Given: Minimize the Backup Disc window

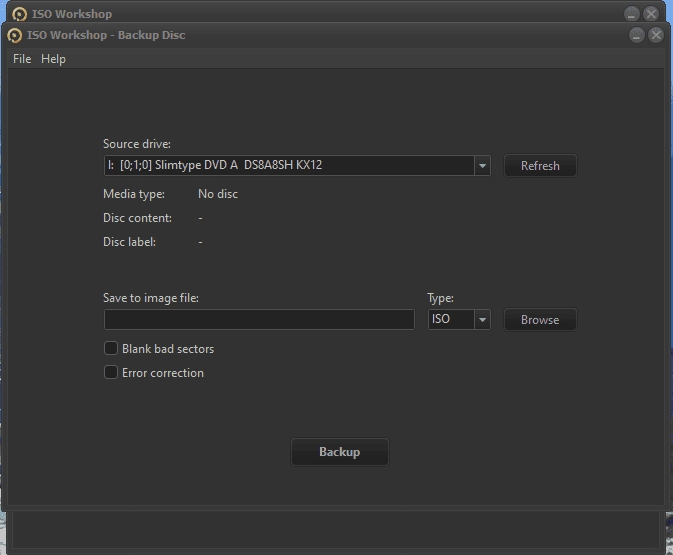Looking at the screenshot, I should (x=637, y=35).
